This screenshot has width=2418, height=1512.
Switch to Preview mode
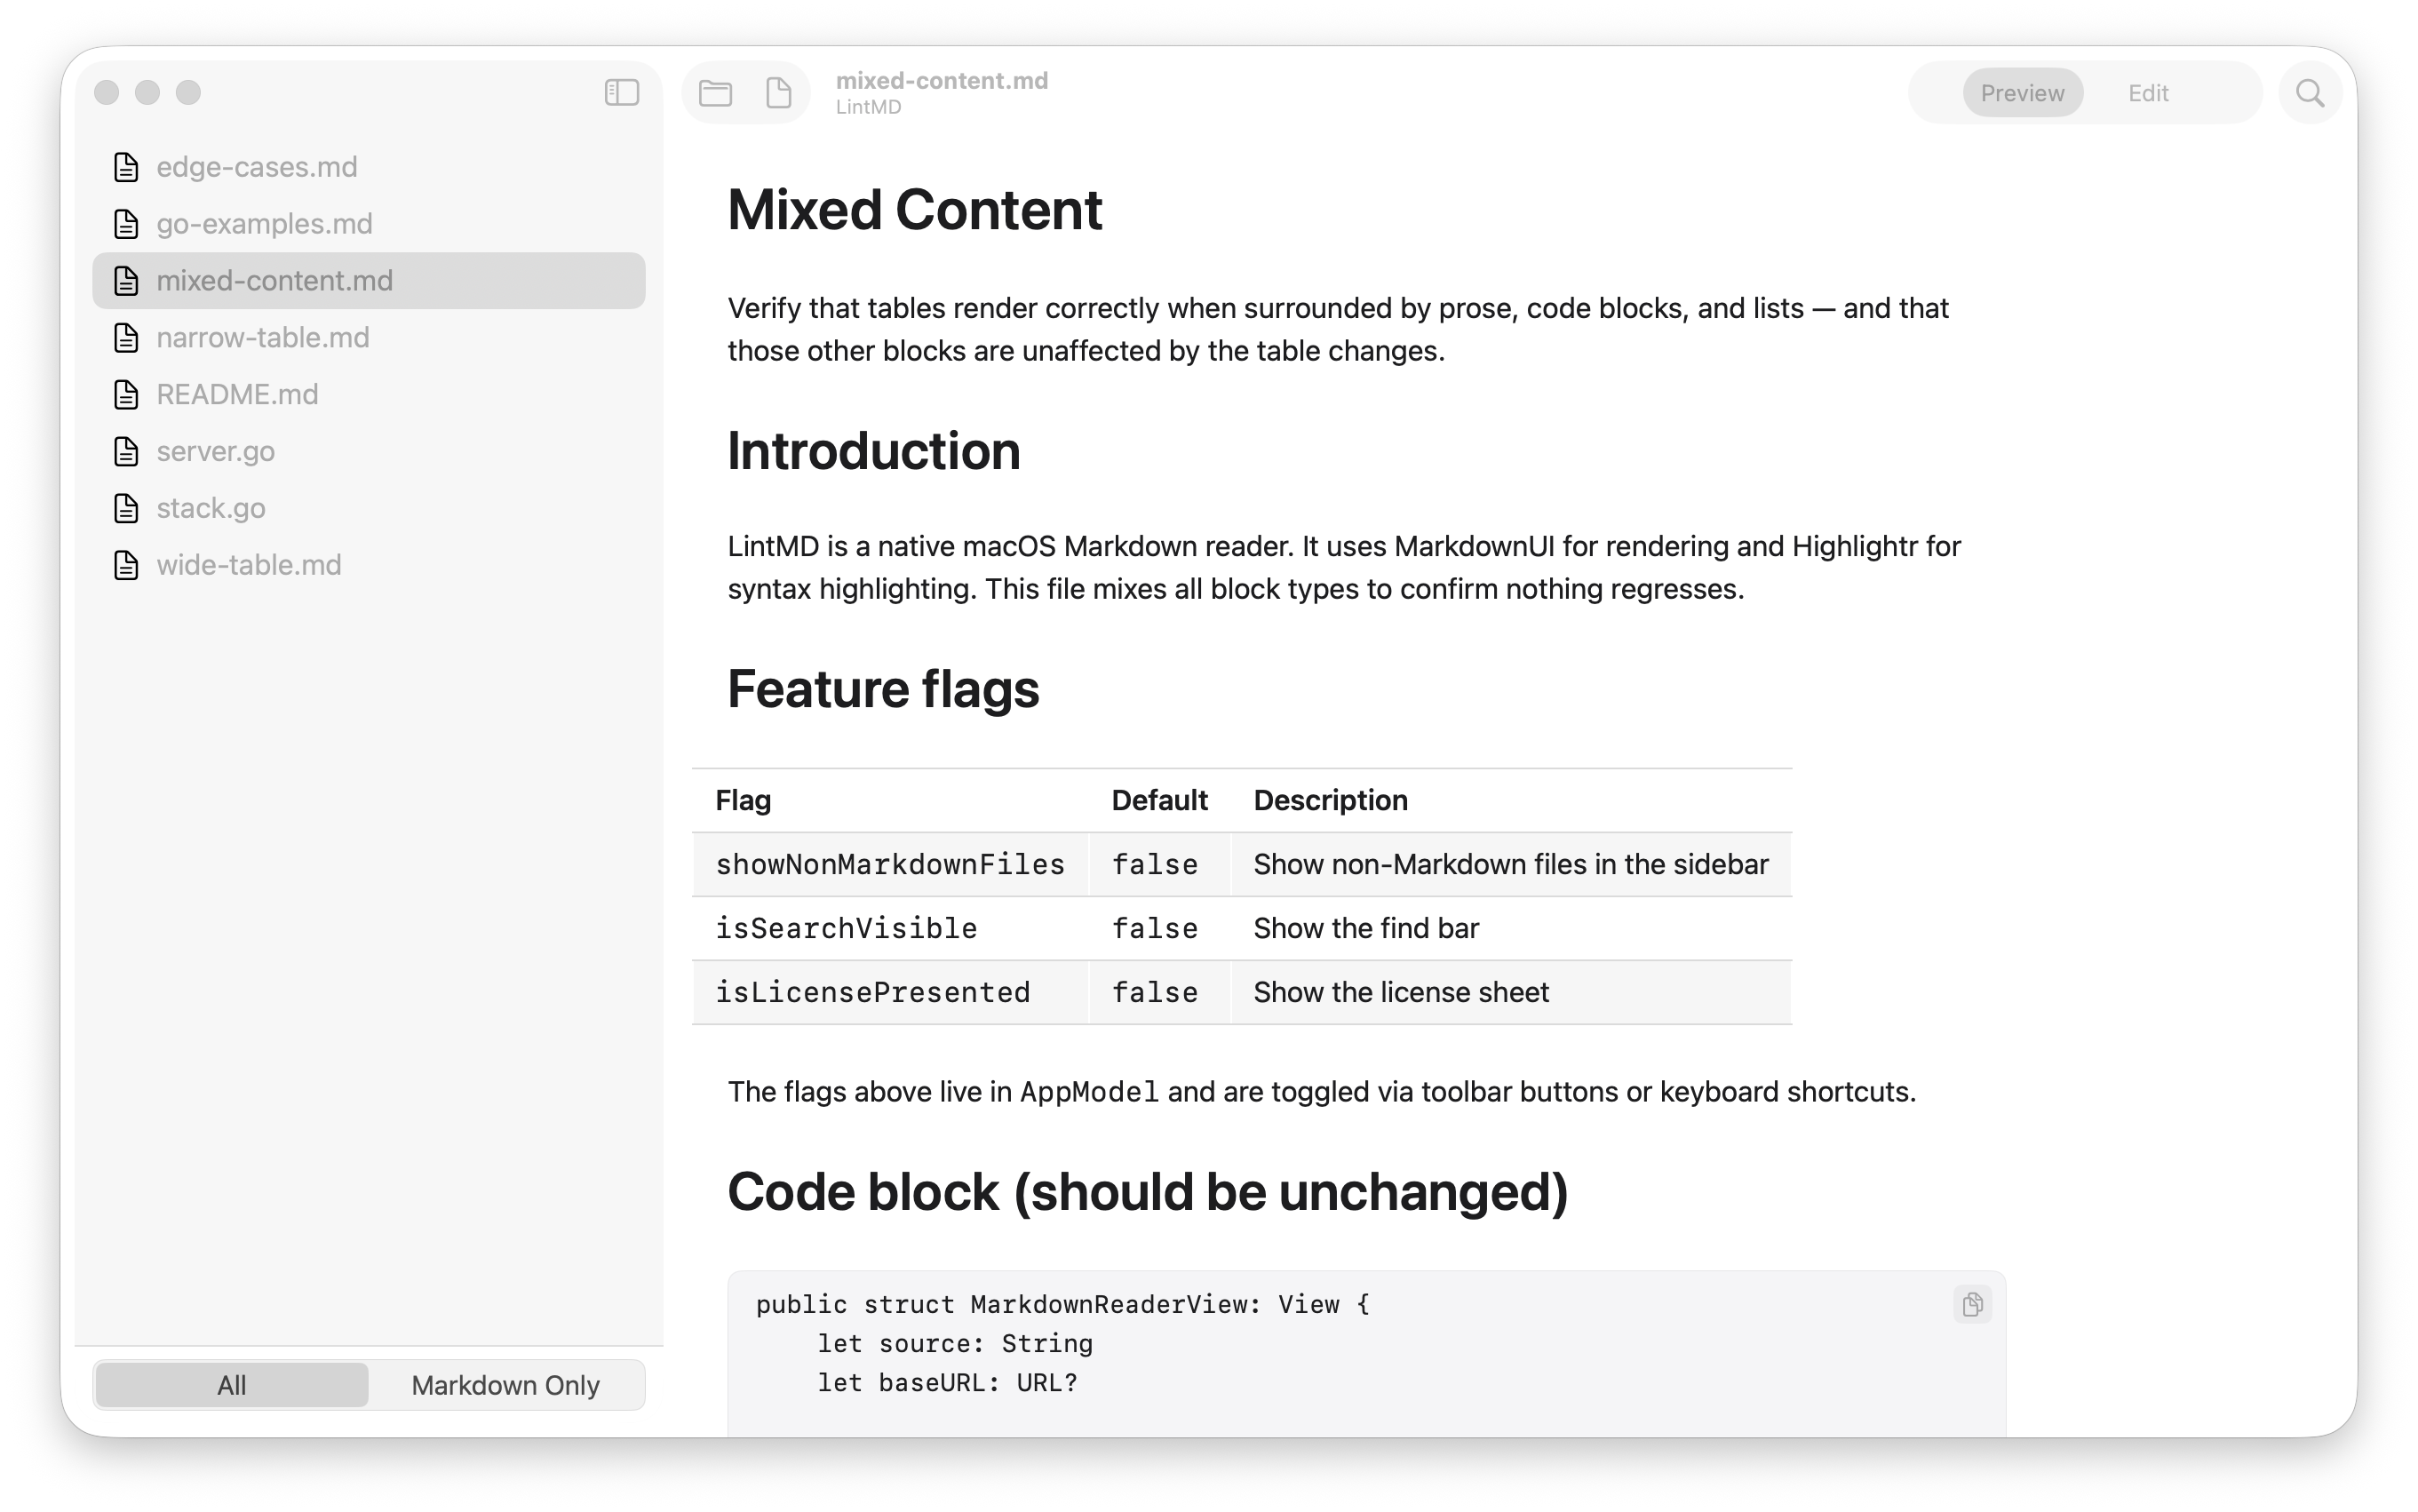2022,93
